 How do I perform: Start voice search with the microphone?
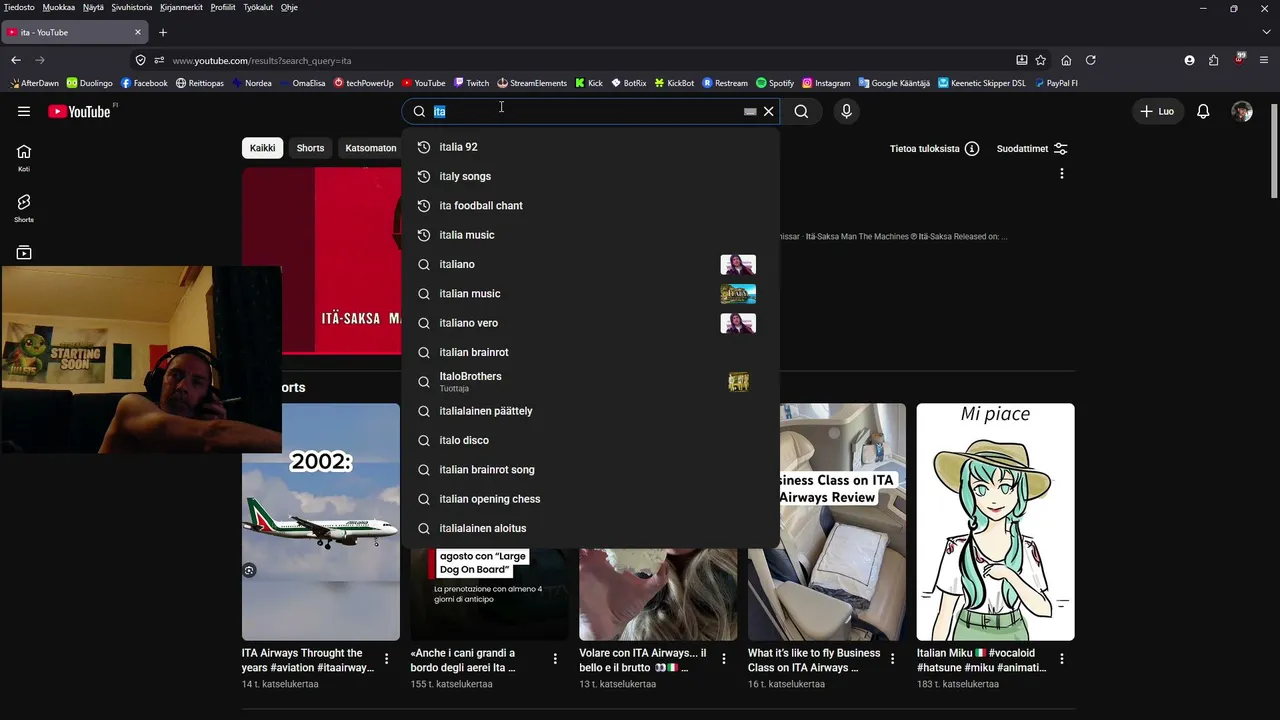tap(846, 111)
